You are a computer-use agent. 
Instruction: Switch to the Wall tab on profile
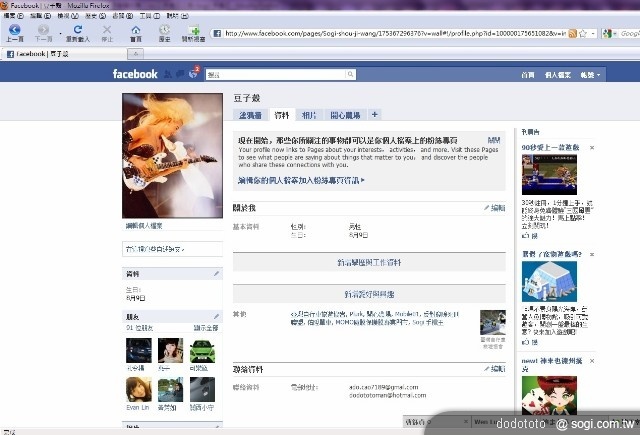point(250,115)
